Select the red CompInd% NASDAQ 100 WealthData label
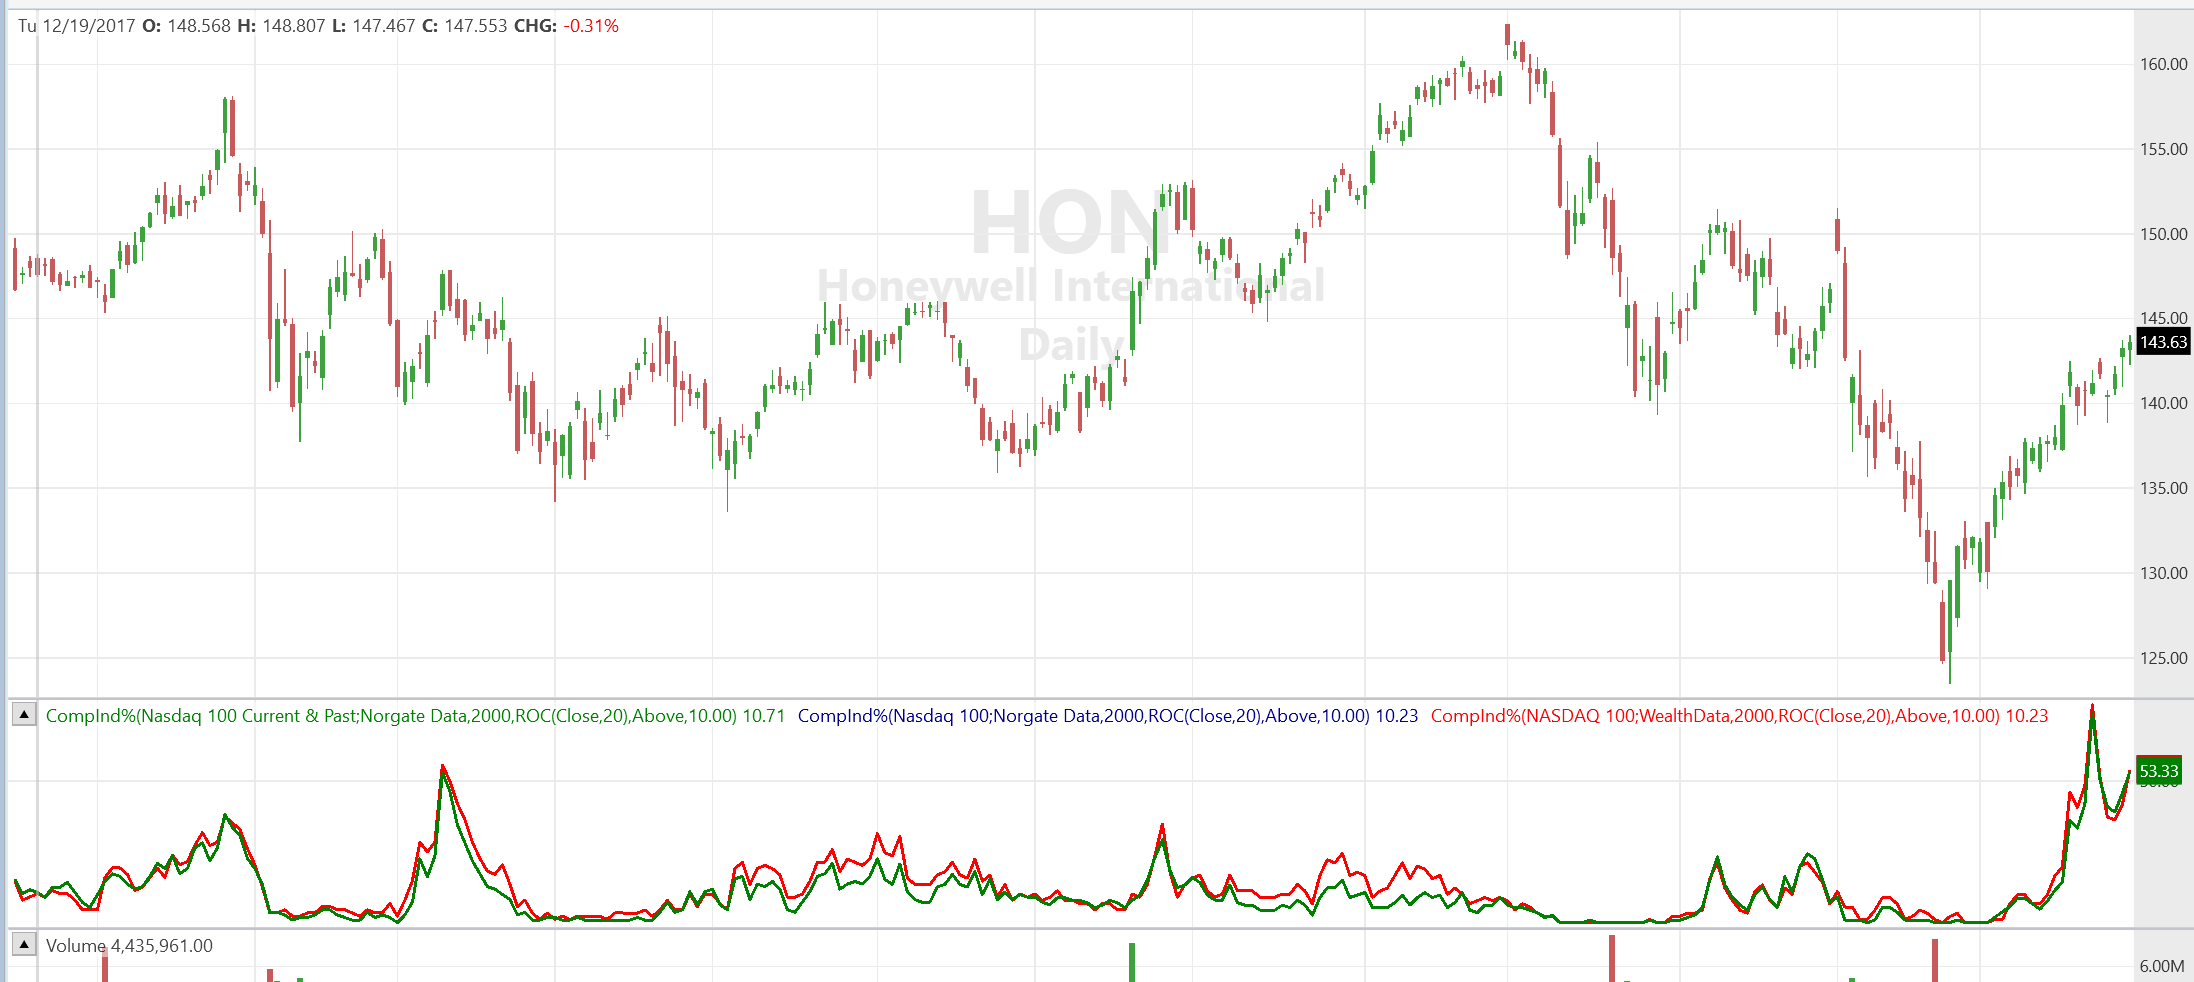 click(1739, 716)
